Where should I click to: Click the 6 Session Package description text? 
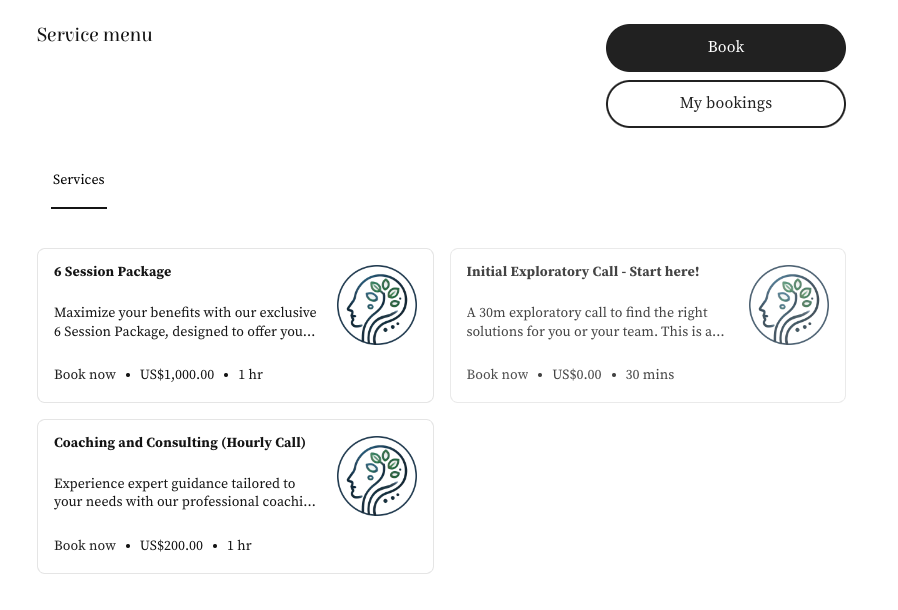(185, 322)
